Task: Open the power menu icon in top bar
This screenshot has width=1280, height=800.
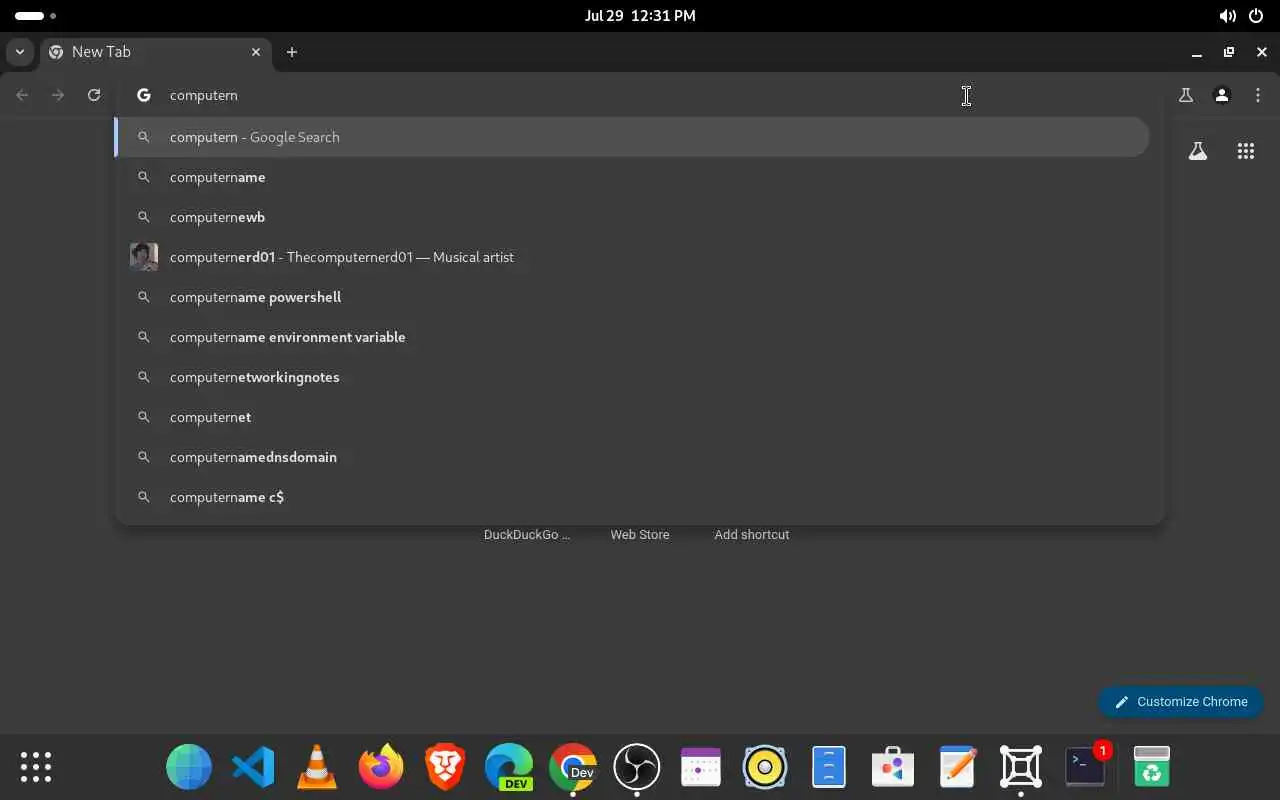Action: pyautogui.click(x=1256, y=16)
